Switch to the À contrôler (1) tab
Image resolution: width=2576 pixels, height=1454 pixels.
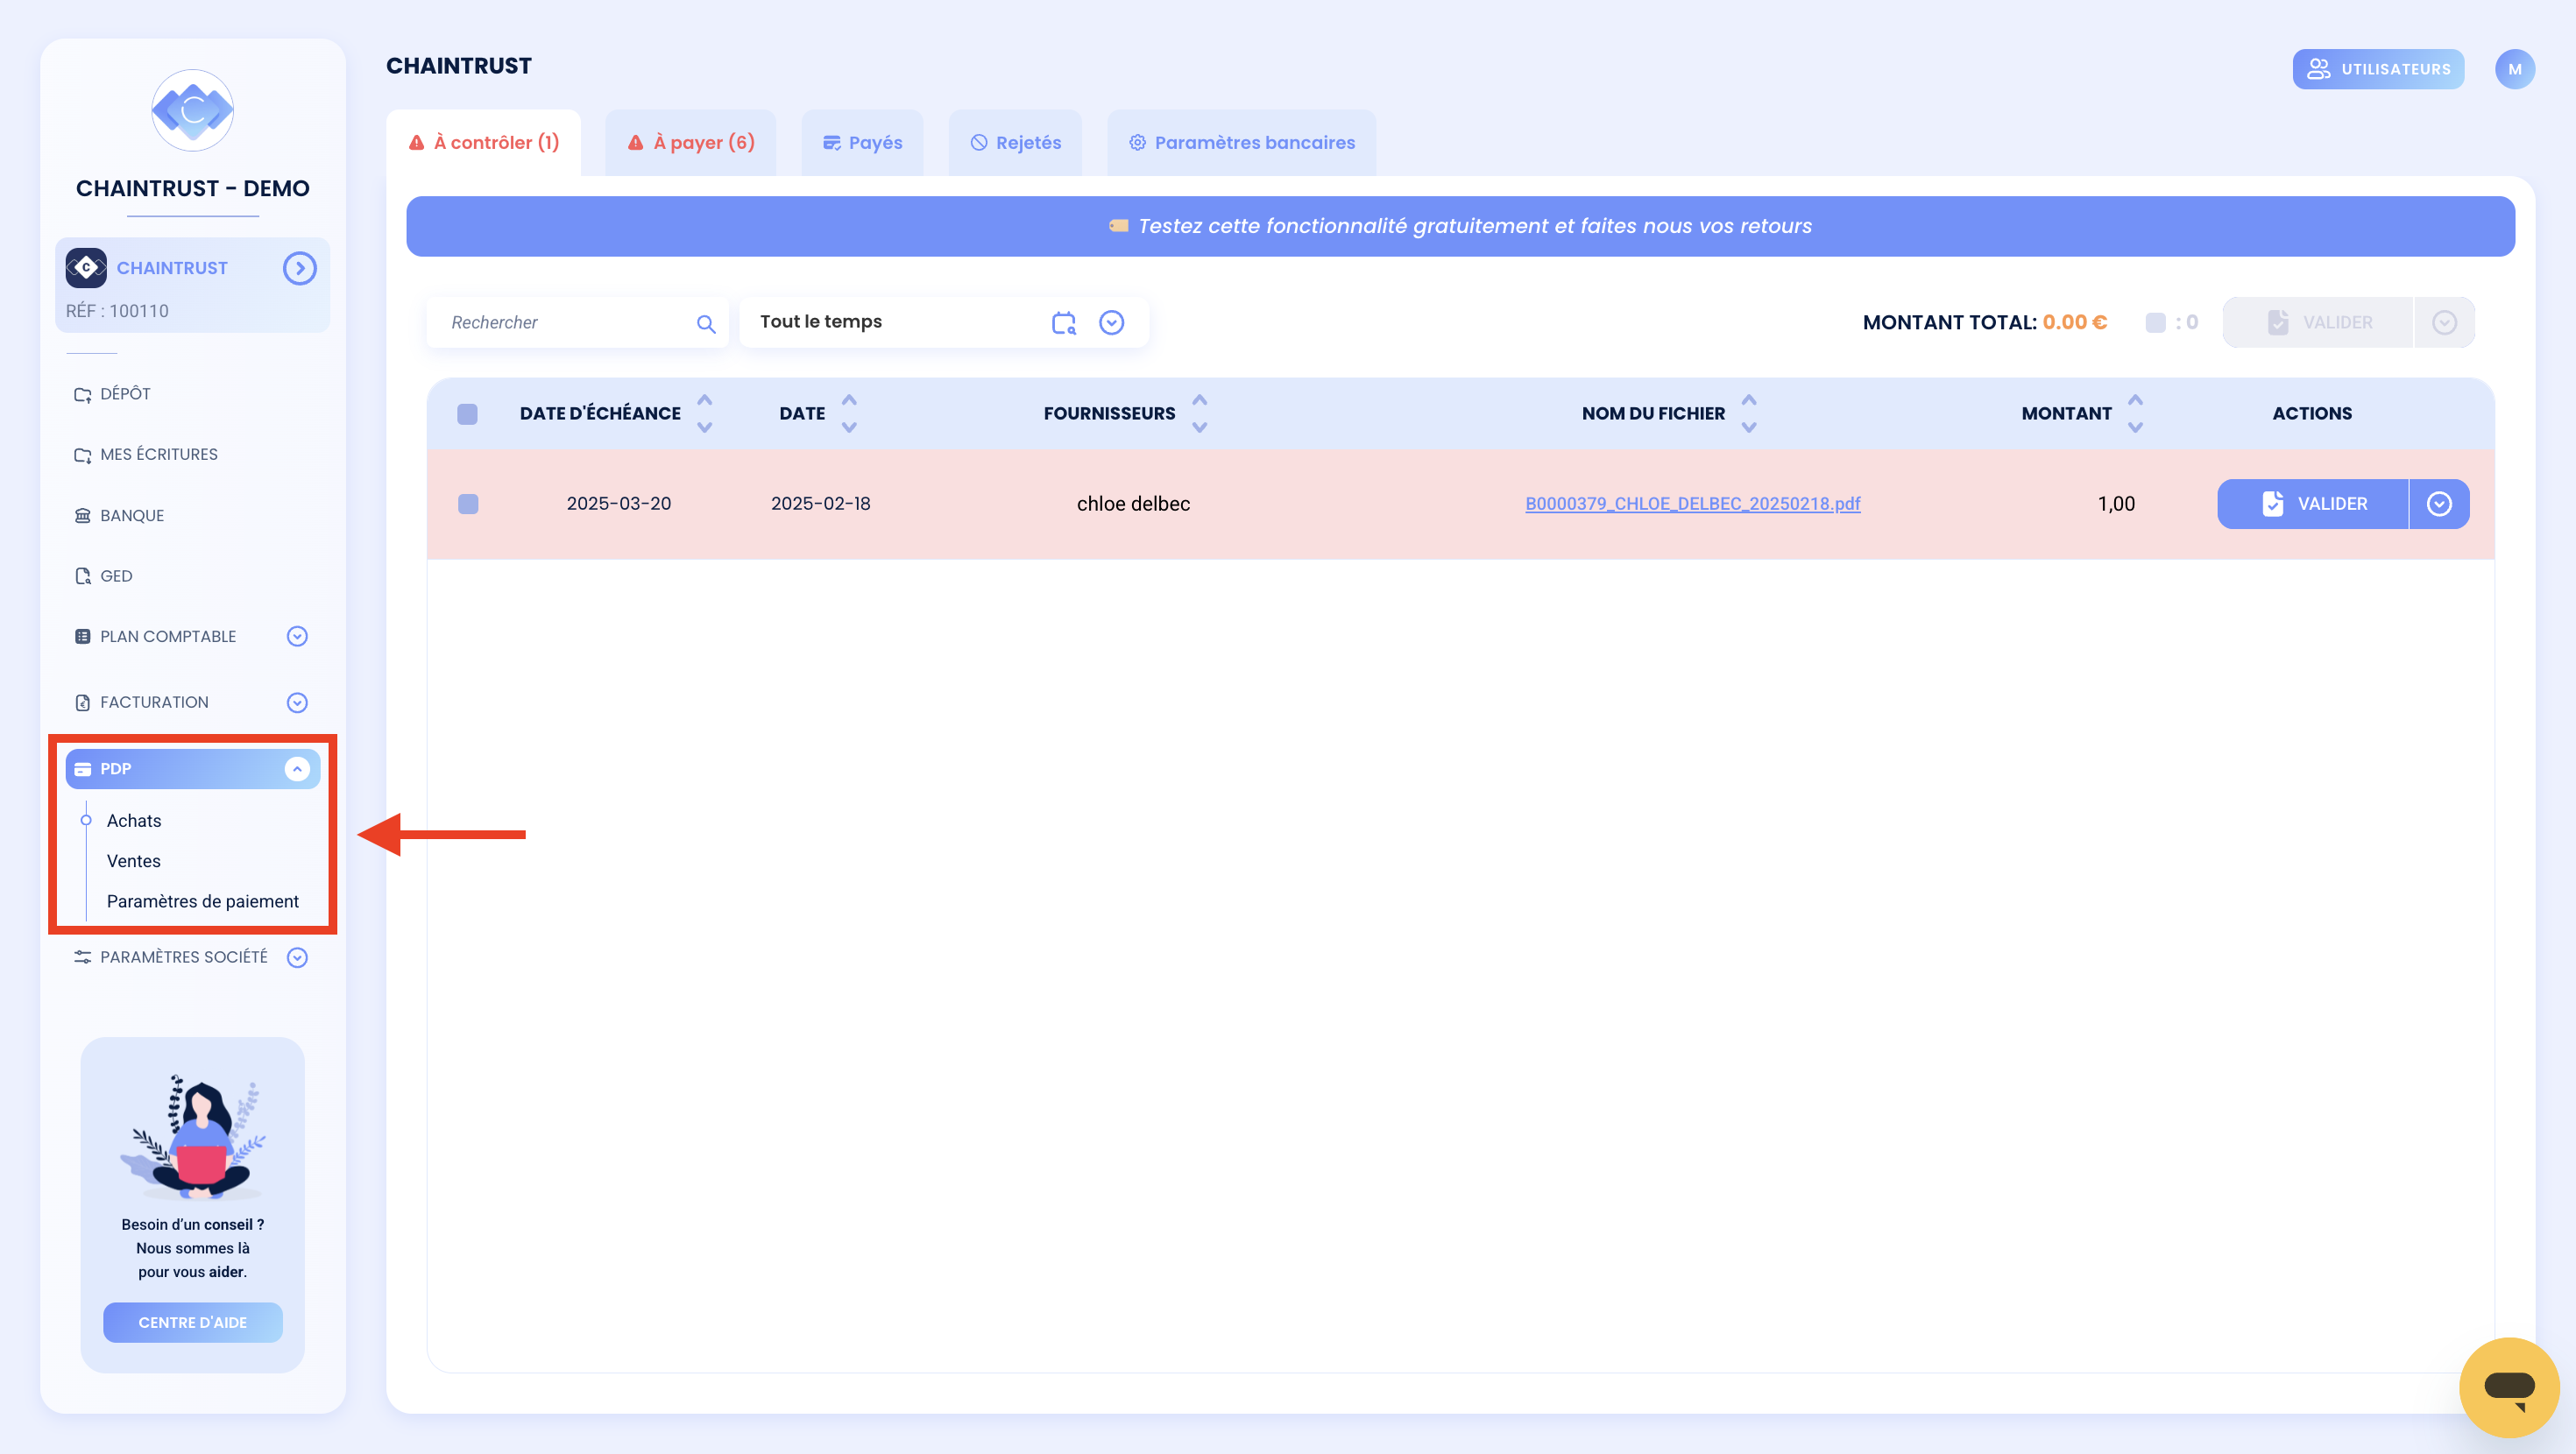click(484, 142)
